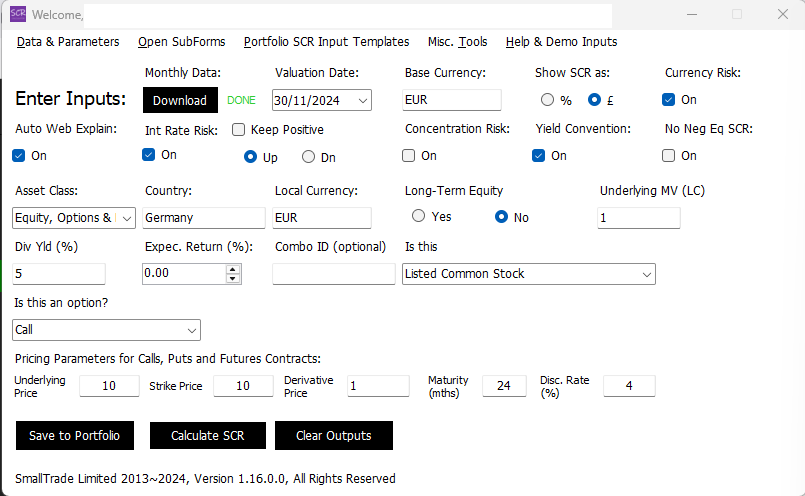Click the Strike Price input field
The image size is (805, 496).
coord(240,386)
